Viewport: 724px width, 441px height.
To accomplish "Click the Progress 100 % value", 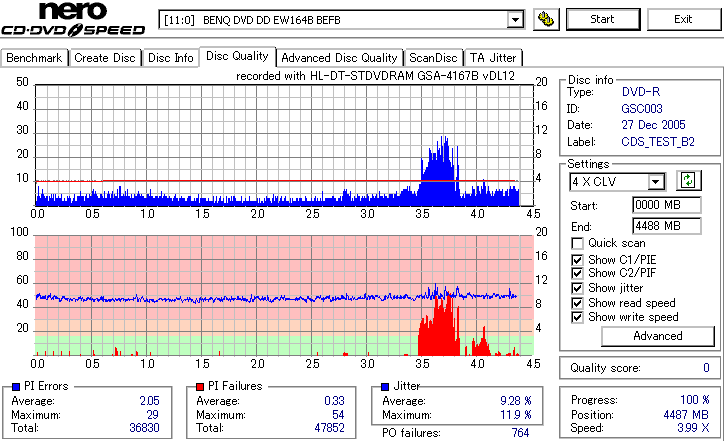I will tap(695, 400).
